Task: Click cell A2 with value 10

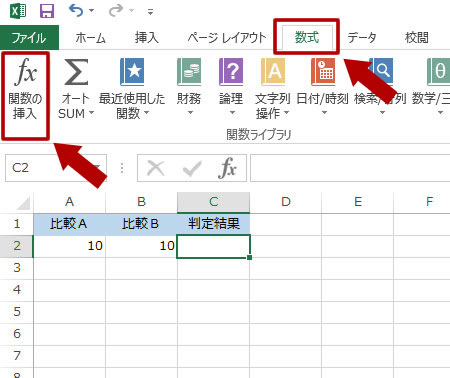Action: pyautogui.click(x=69, y=246)
